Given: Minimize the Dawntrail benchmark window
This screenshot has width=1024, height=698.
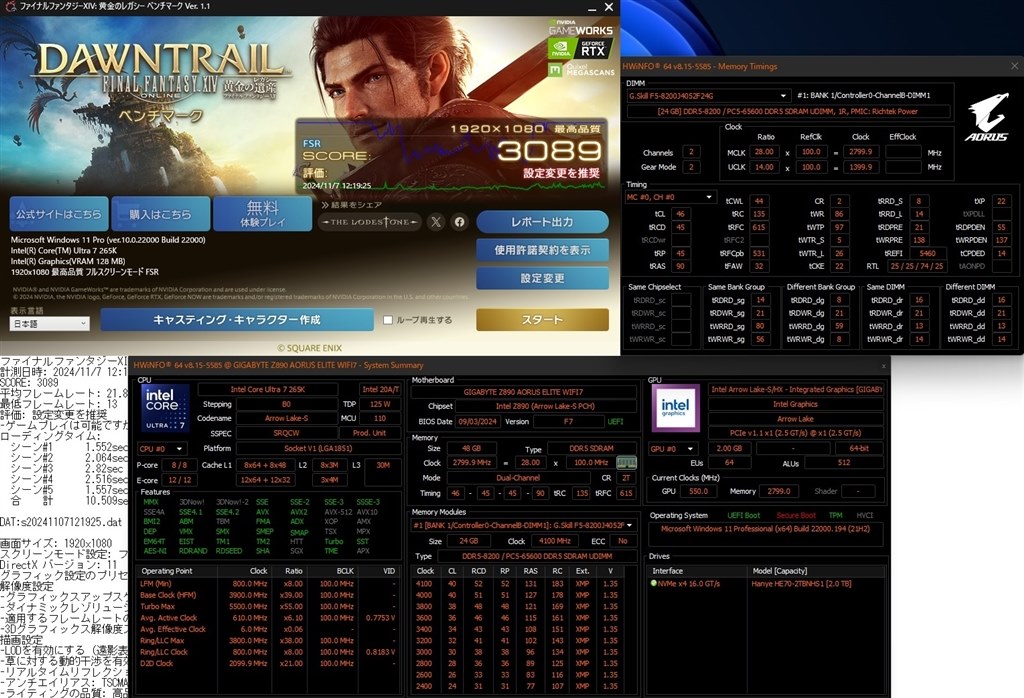Looking at the screenshot, I should (x=592, y=8).
